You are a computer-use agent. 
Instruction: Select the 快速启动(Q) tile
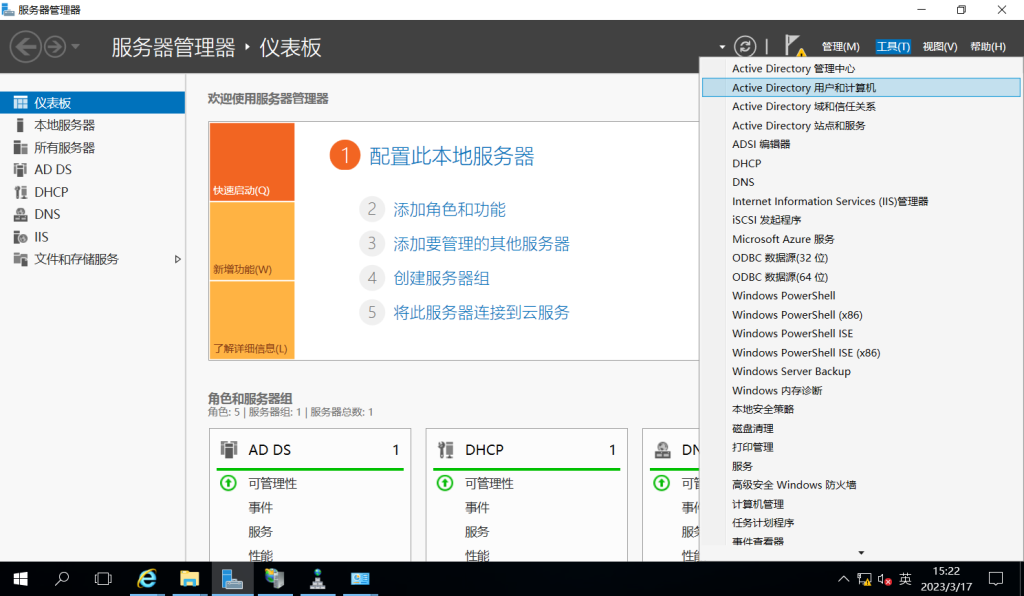coord(252,162)
